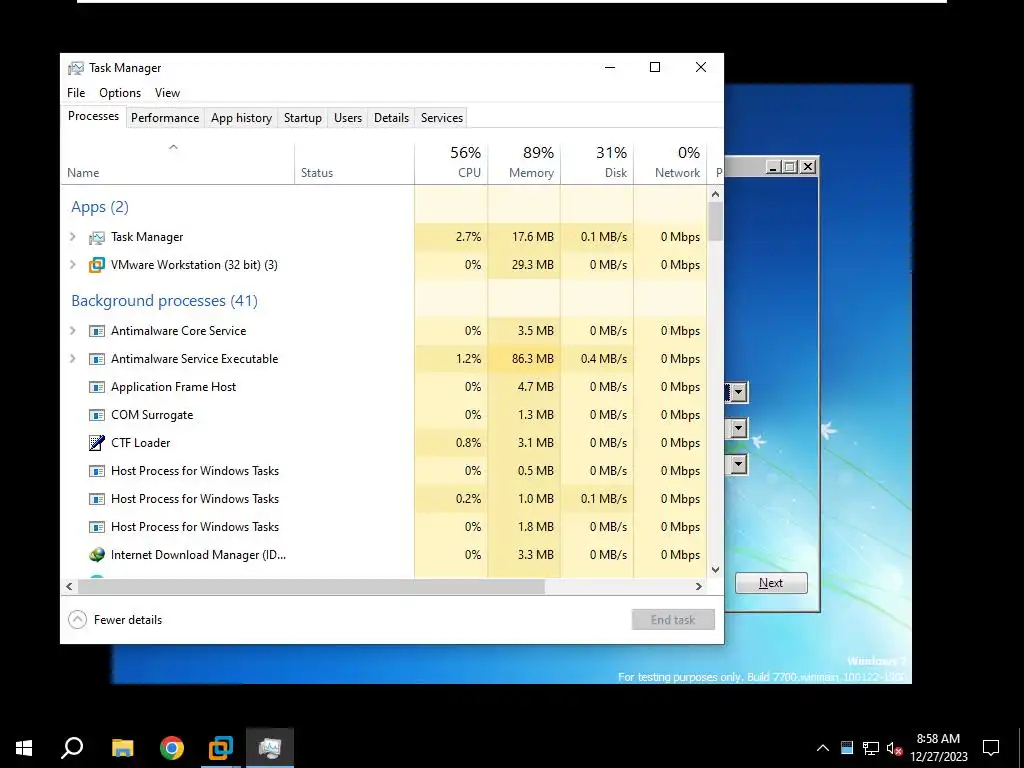Expand the VMware Workstation process group
1024x768 pixels.
[73, 265]
